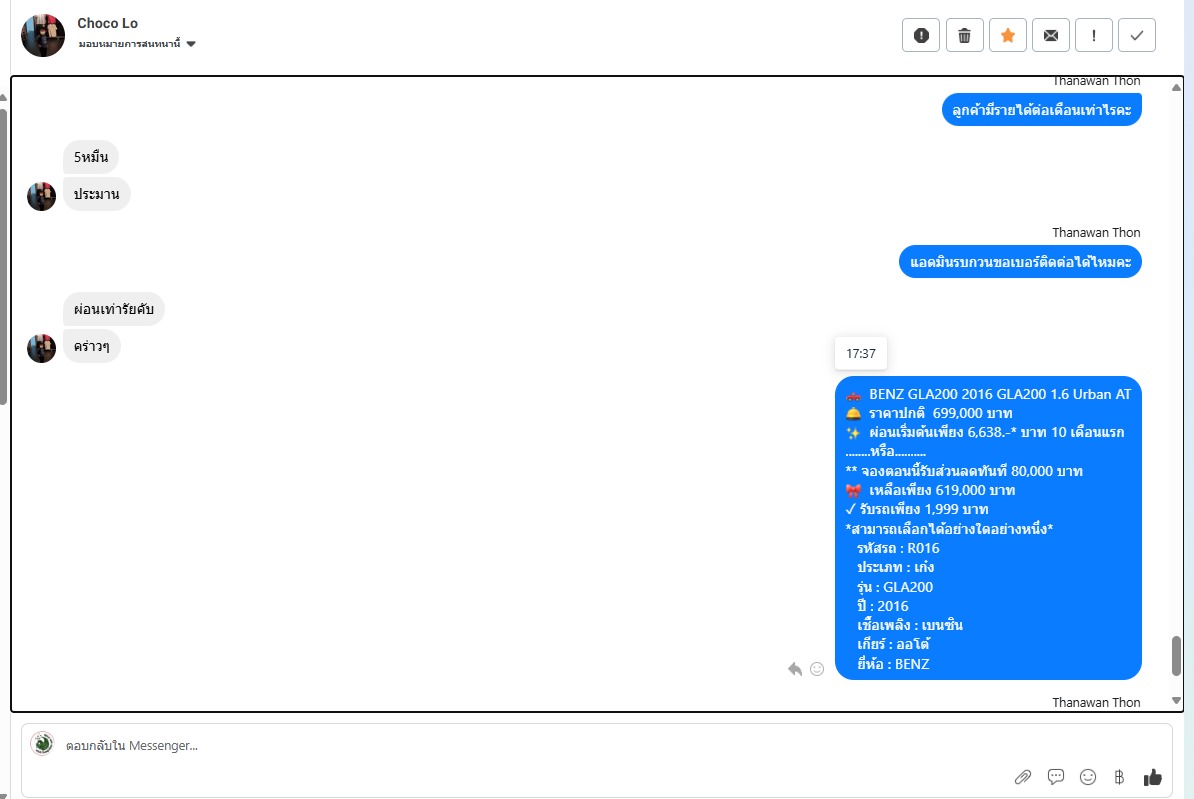Delete conversation using trash icon
Viewport: 1194px width, 799px height.
(x=964, y=35)
